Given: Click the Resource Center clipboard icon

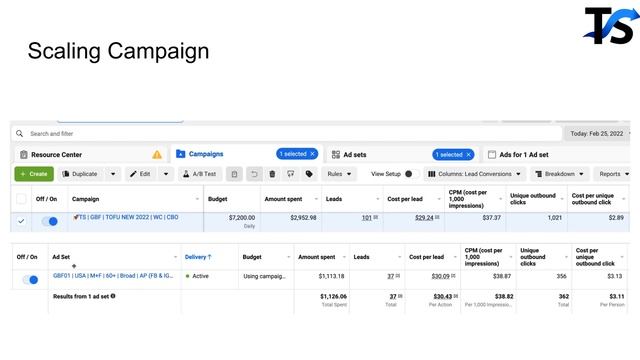Looking at the screenshot, I should point(24,155).
